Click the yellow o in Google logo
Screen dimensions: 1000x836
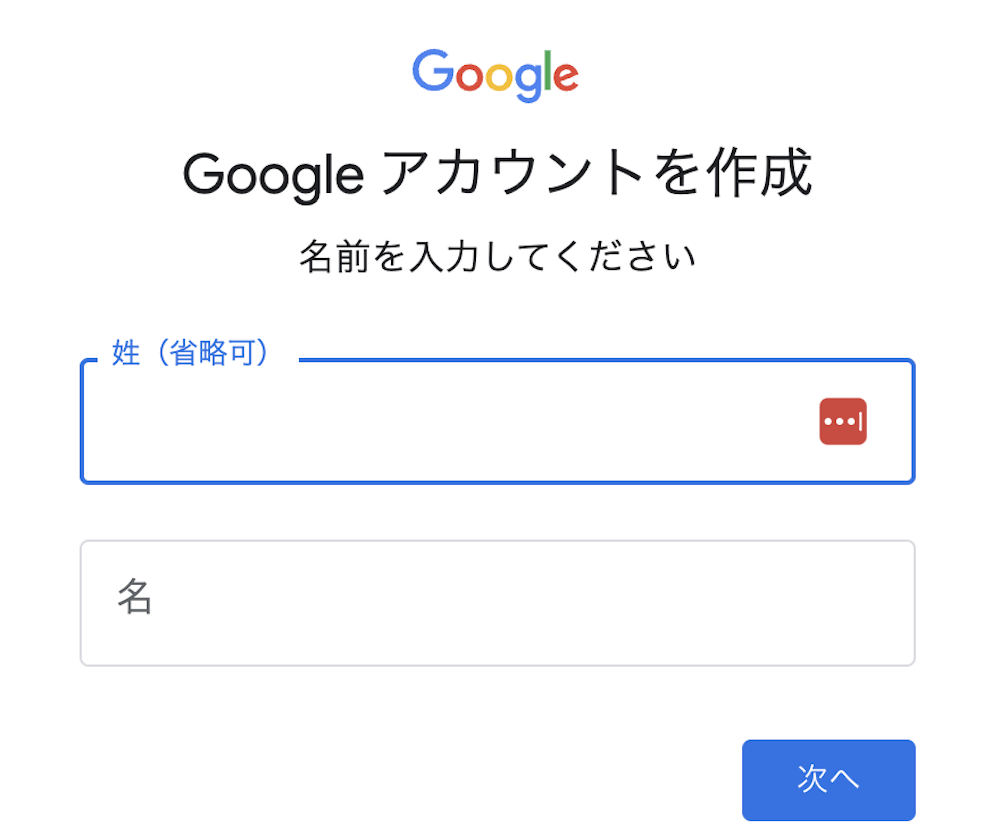pos(499,77)
